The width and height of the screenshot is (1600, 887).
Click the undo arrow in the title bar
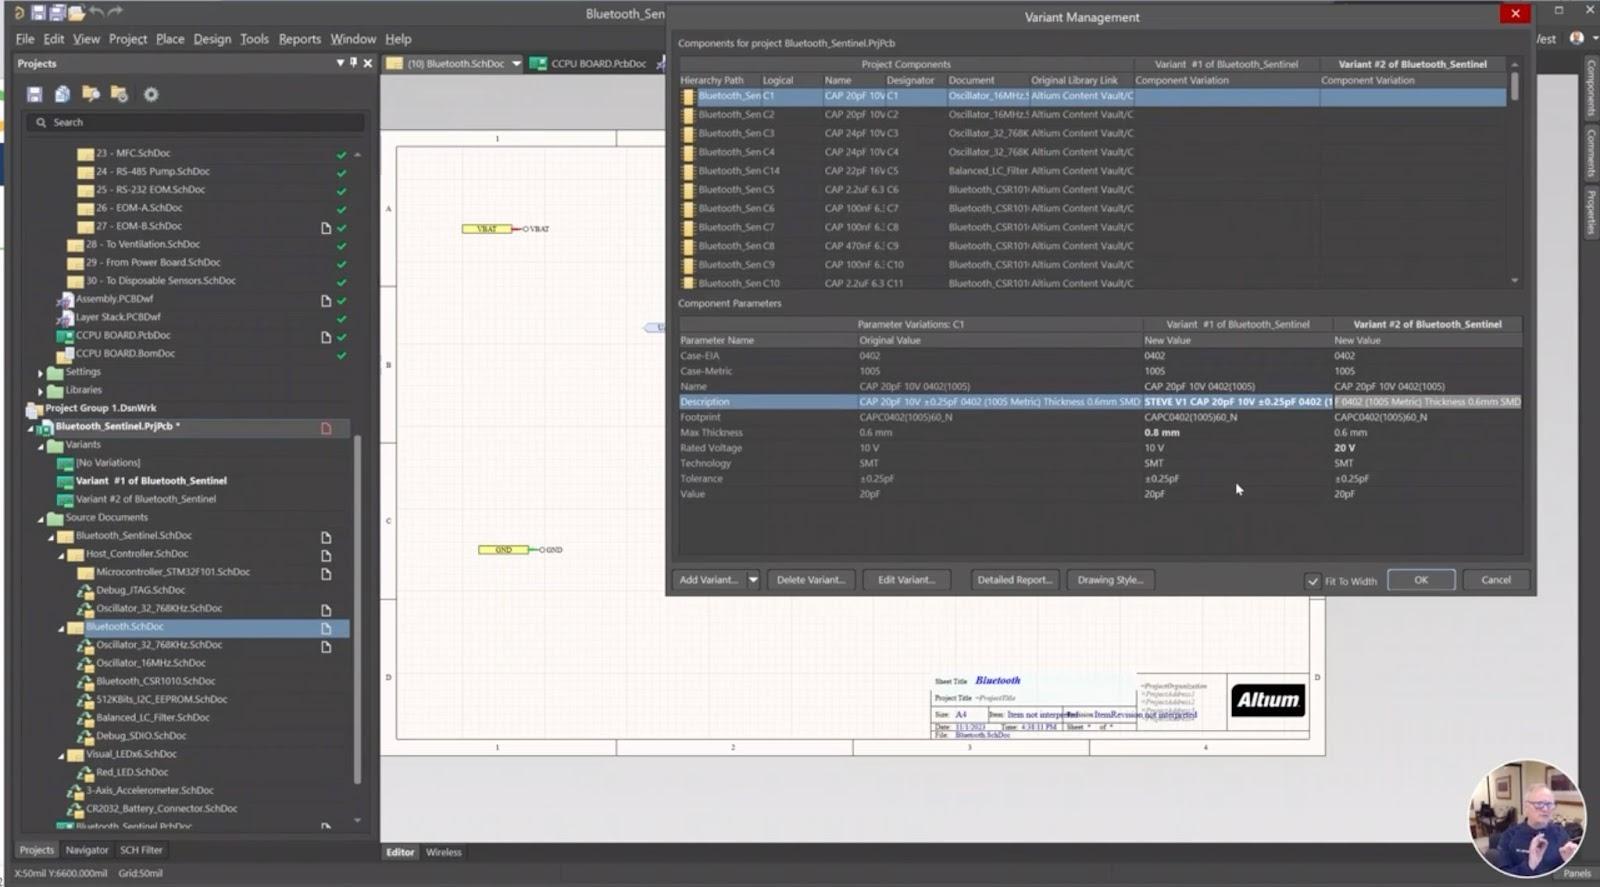pos(97,12)
